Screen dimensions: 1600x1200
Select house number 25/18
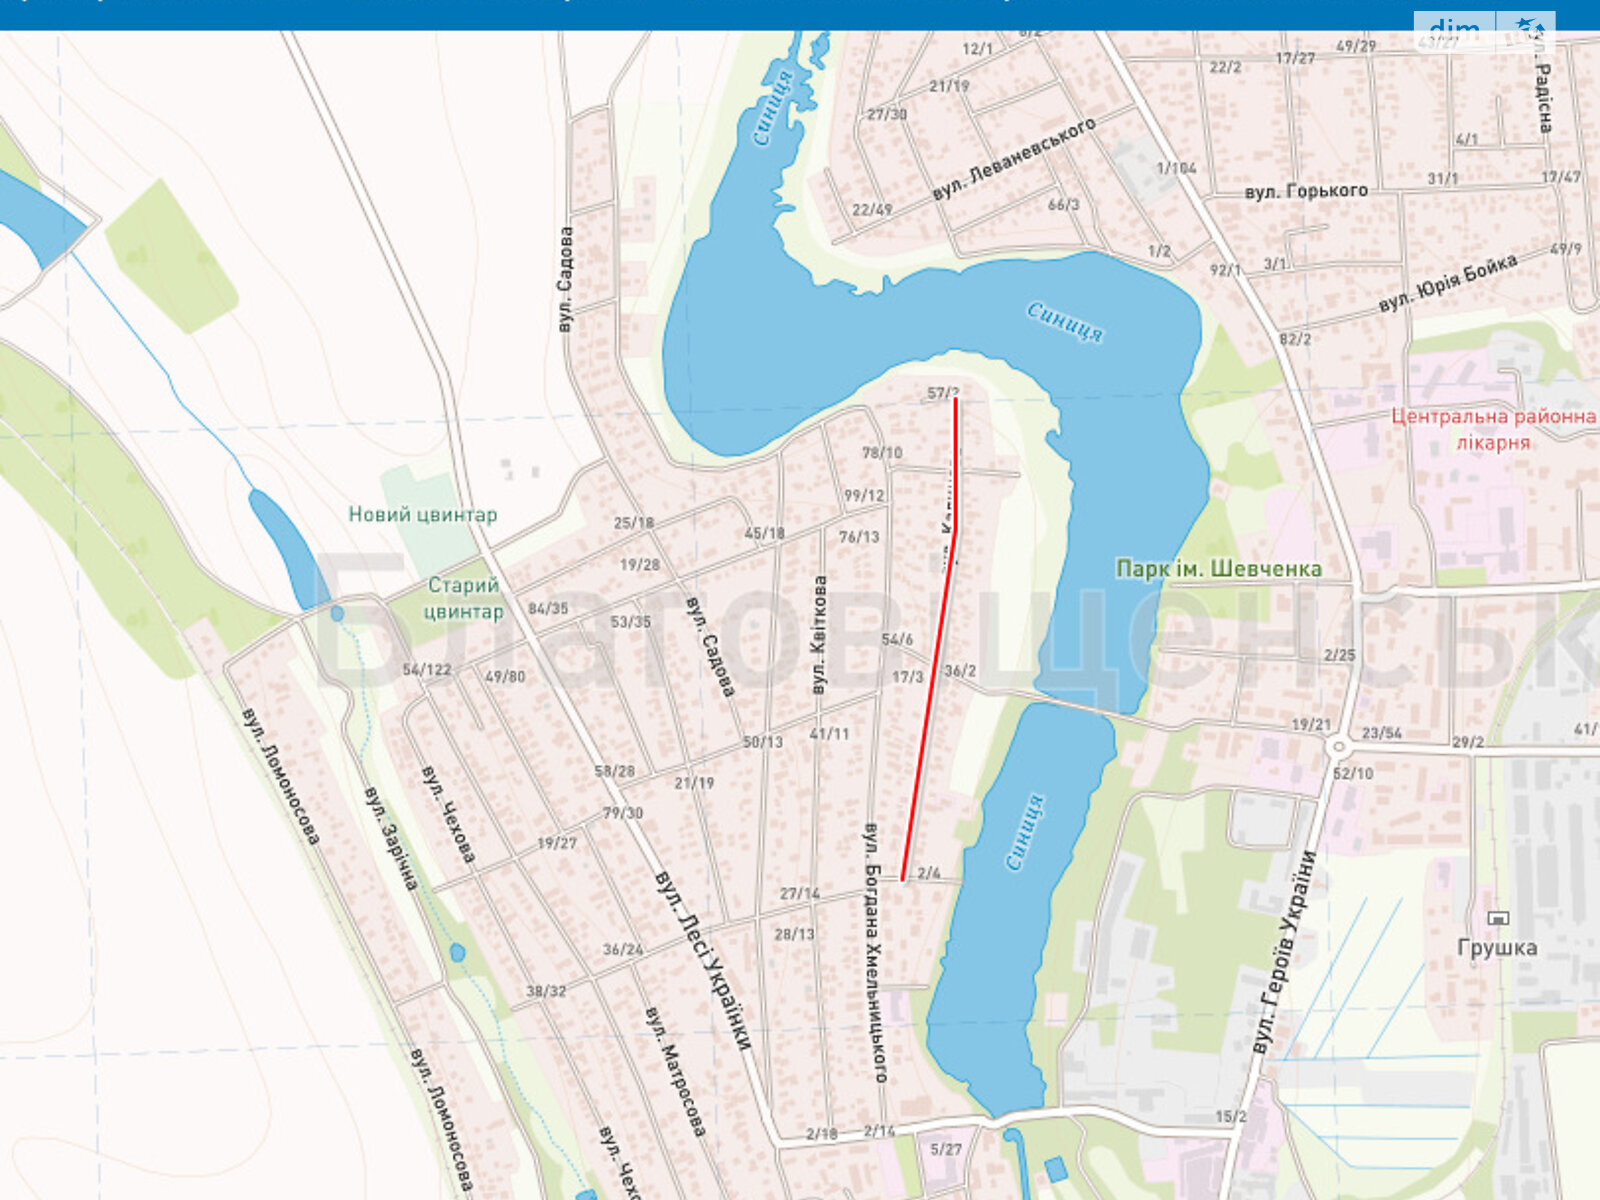(x=634, y=523)
